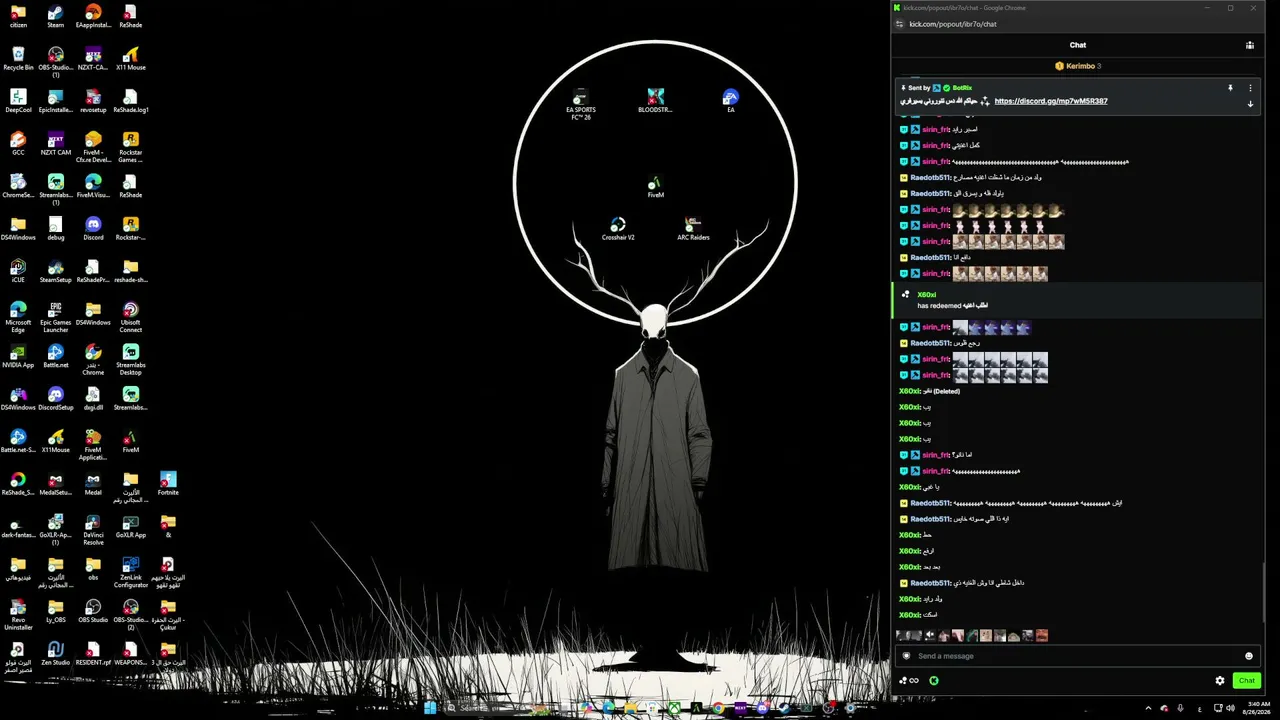This screenshot has width=1280, height=720.
Task: Open the chat users list icon
Action: (x=1250, y=45)
